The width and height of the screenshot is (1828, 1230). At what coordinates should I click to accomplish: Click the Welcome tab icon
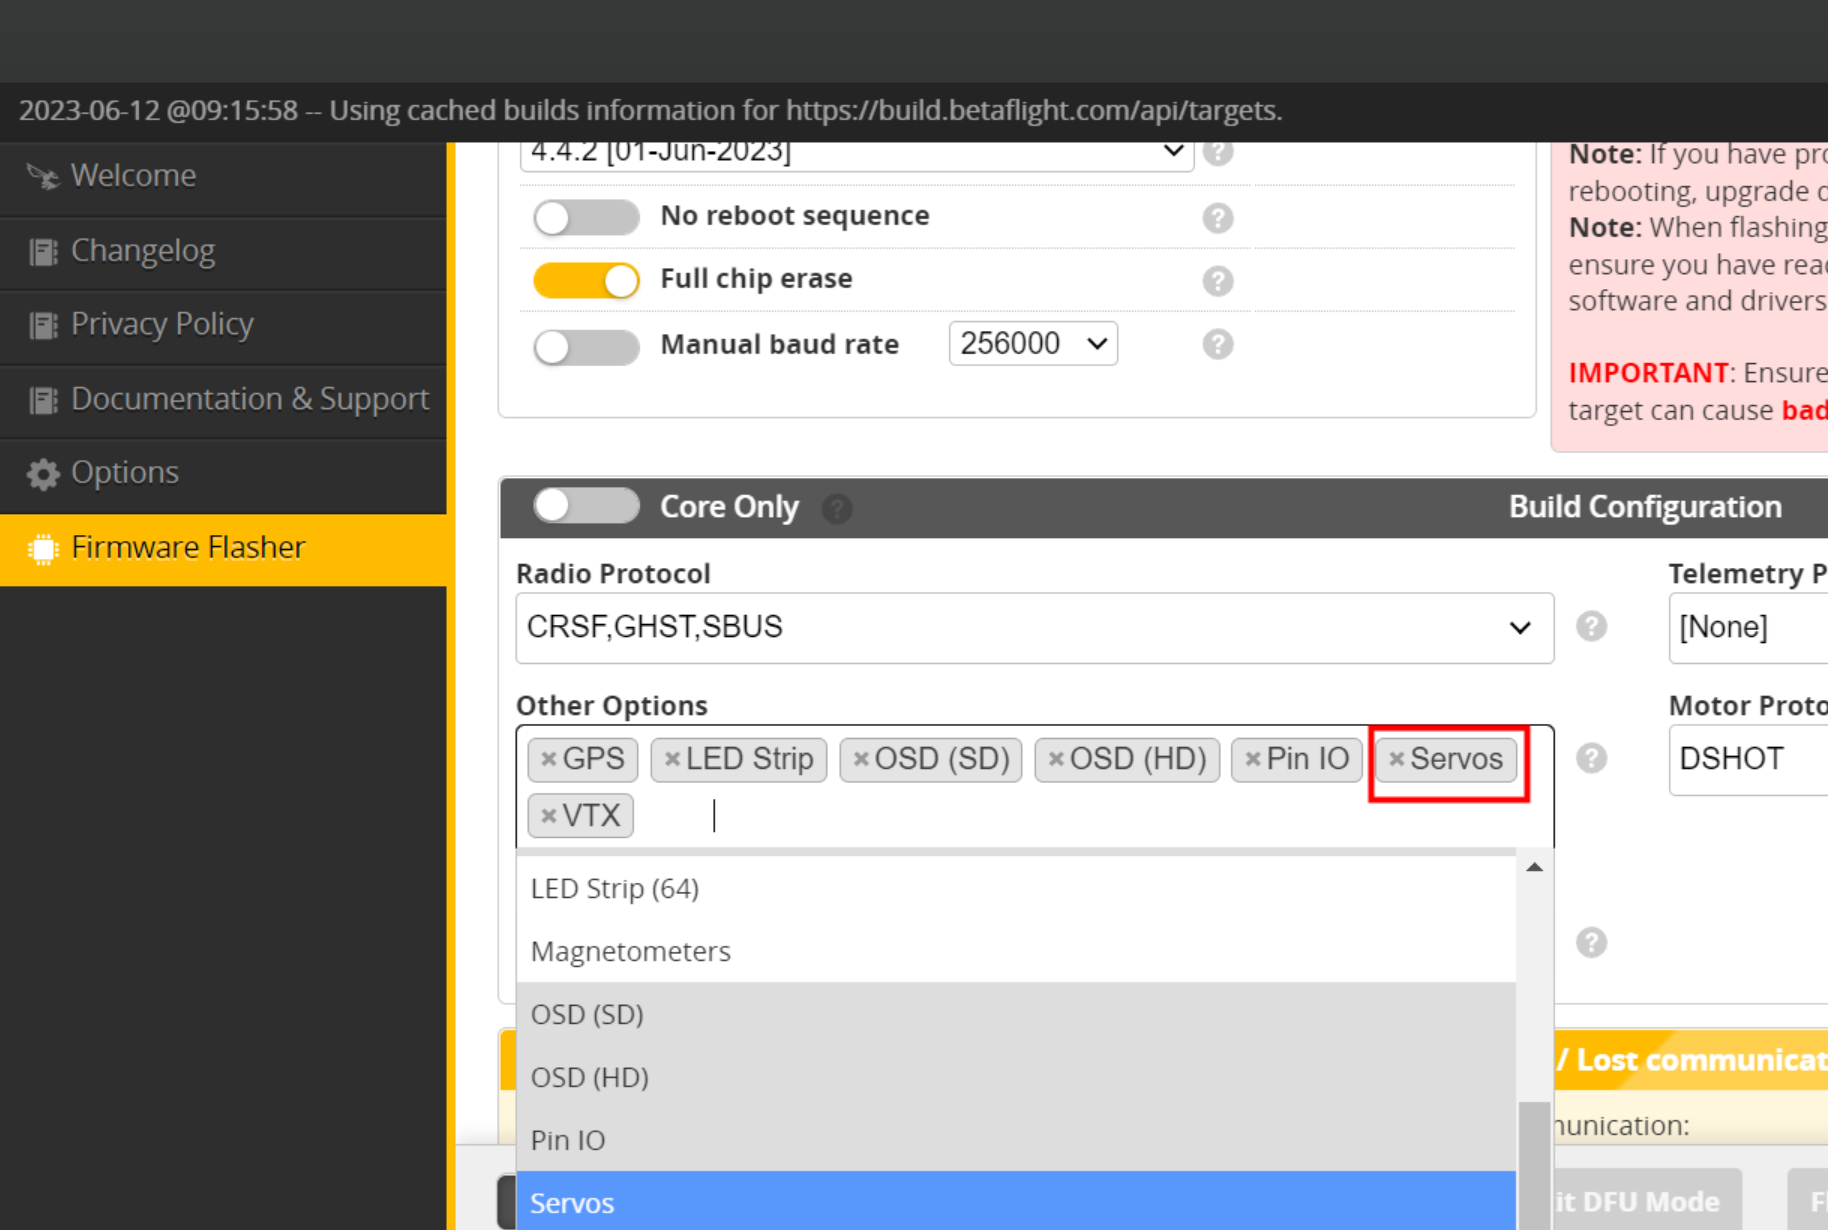tap(42, 176)
